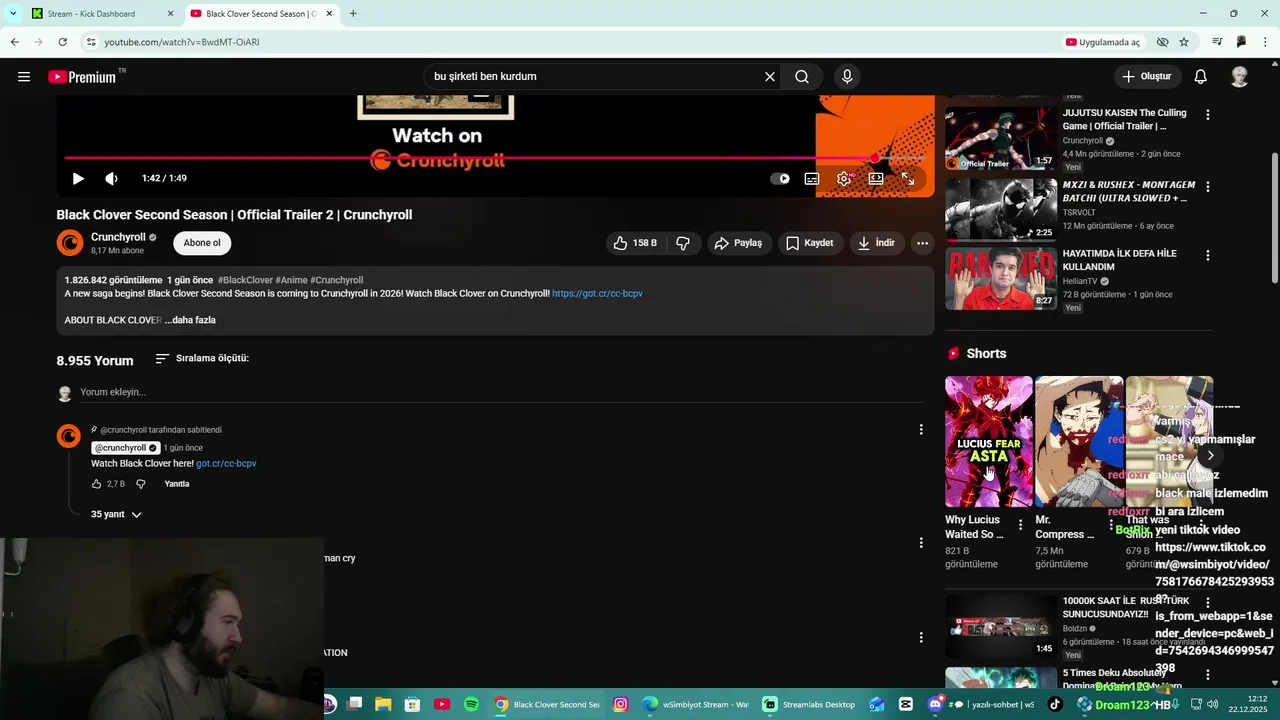Image resolution: width=1280 pixels, height=720 pixels.
Task: Open the Crunchyroll channel avatar
Action: click(x=70, y=243)
